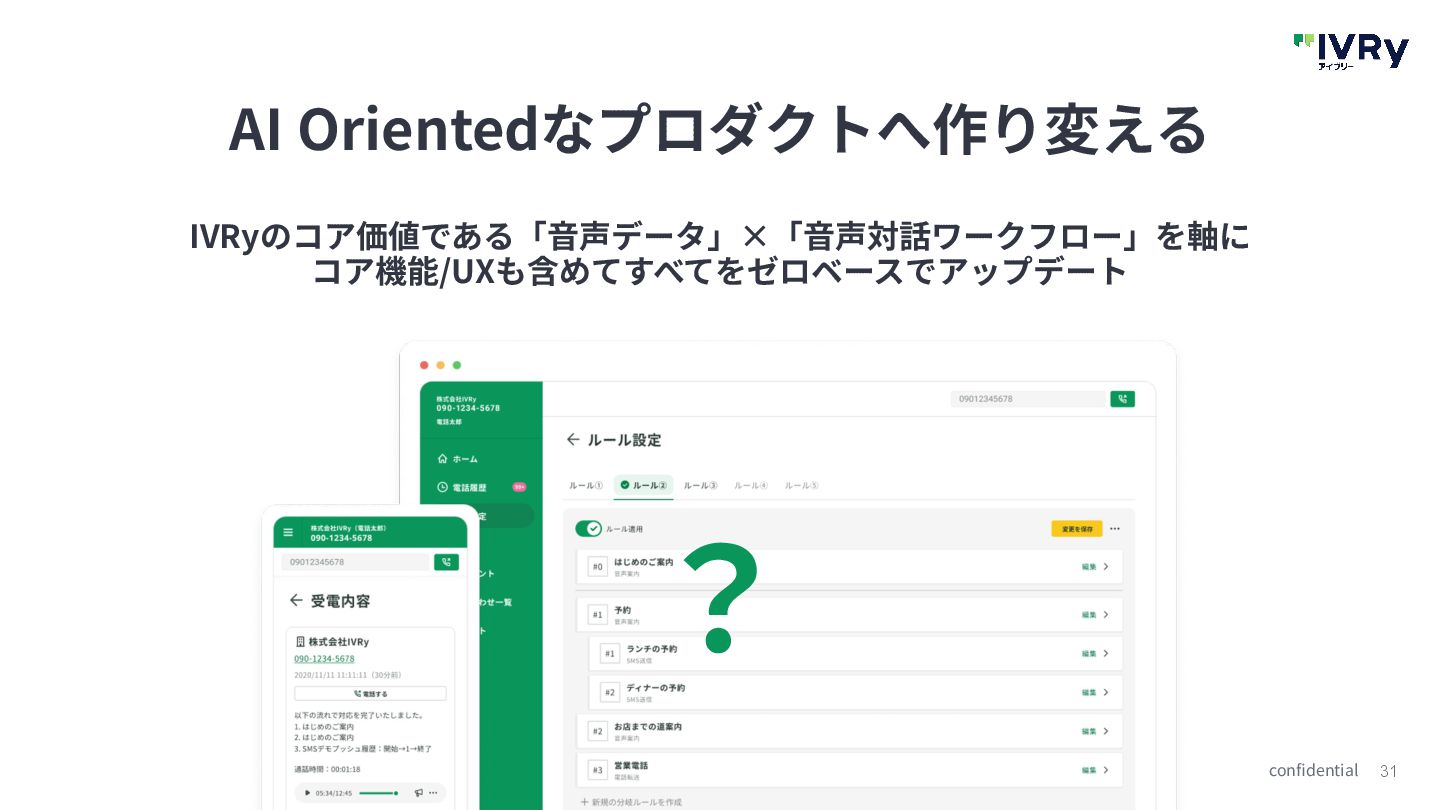Screen dimensions: 1440x810
Task: Click the 営業電話 rule title
Action: [x=631, y=765]
